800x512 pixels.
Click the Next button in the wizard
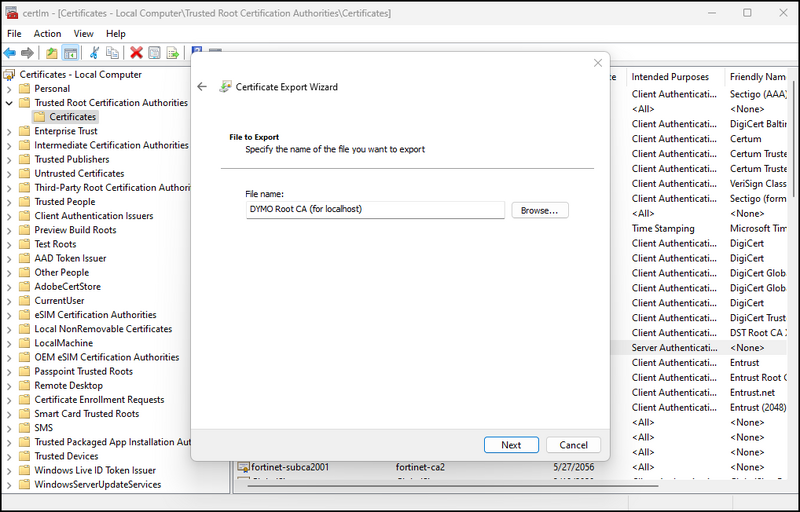(x=511, y=445)
